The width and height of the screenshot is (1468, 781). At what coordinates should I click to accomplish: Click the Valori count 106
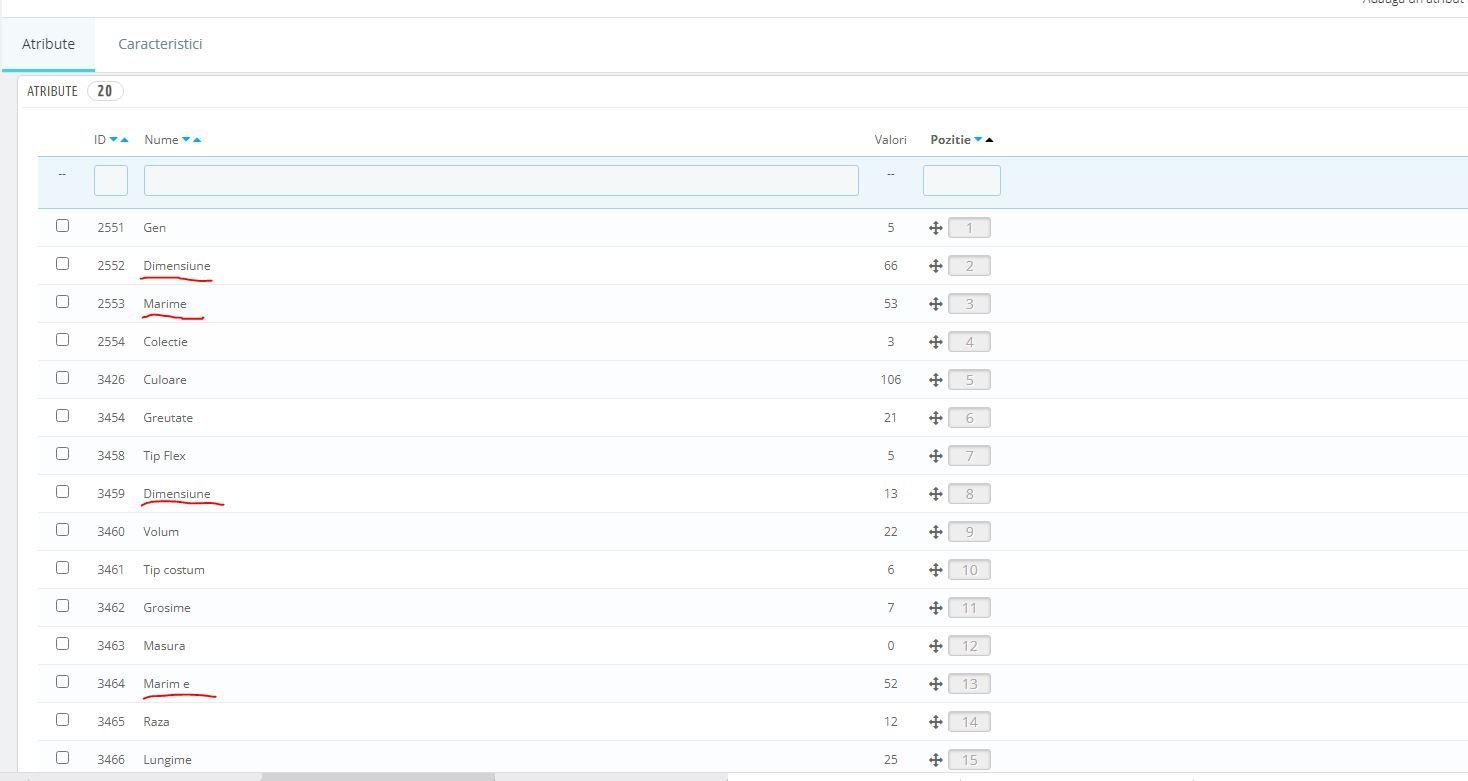(x=890, y=380)
